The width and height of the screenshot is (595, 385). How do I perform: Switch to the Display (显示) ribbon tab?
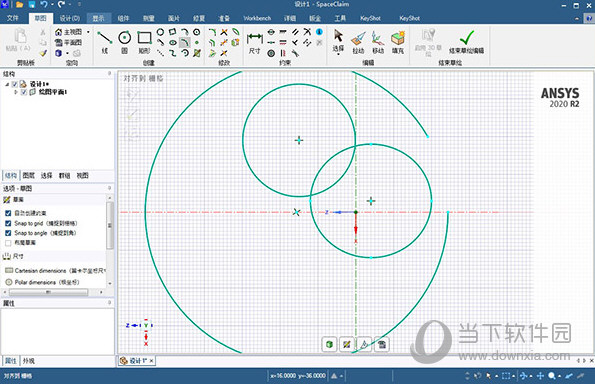click(x=98, y=18)
